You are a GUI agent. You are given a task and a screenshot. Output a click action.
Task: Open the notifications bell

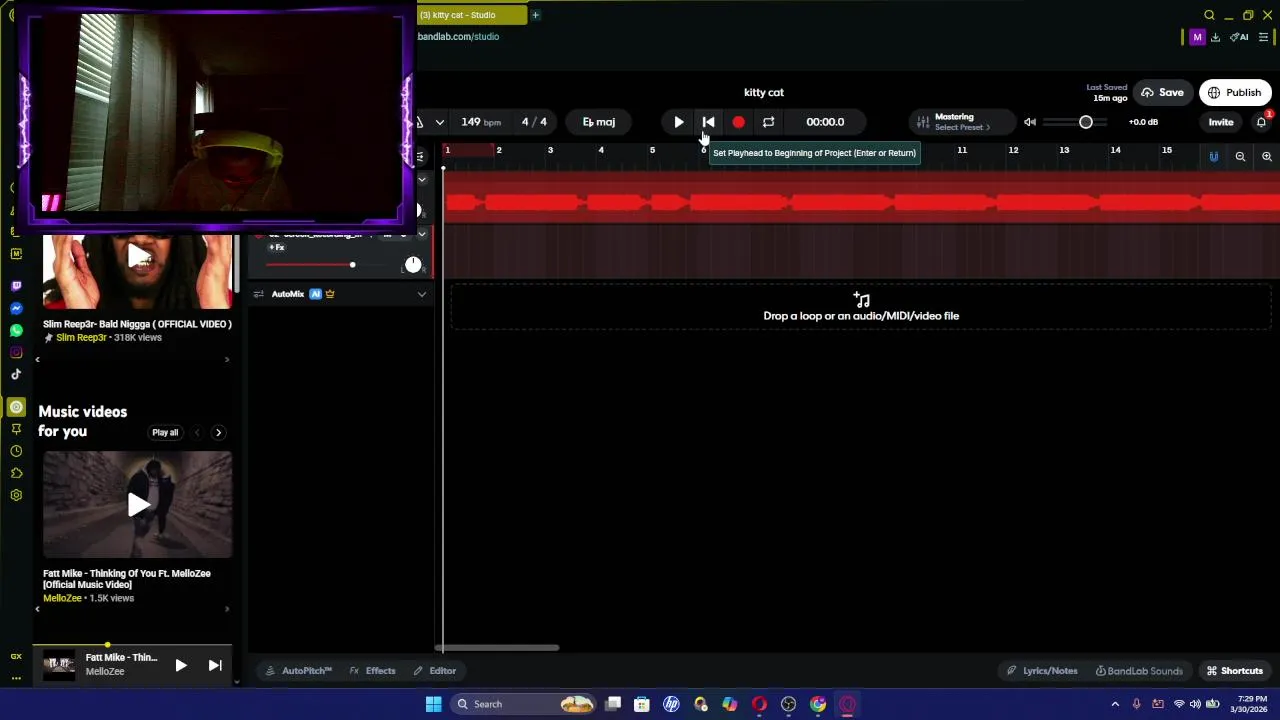coord(1261,122)
